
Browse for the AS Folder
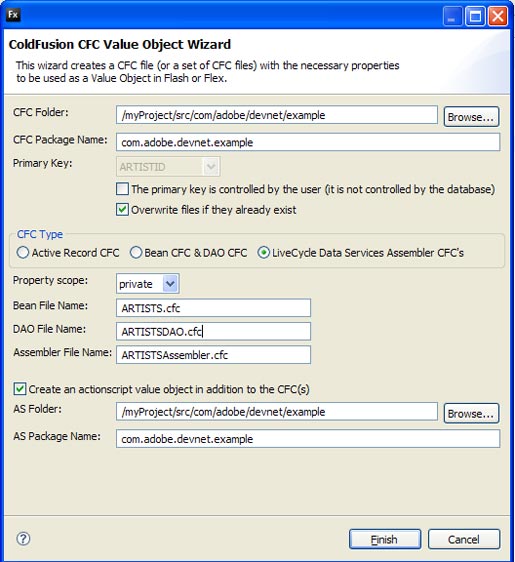(x=471, y=414)
